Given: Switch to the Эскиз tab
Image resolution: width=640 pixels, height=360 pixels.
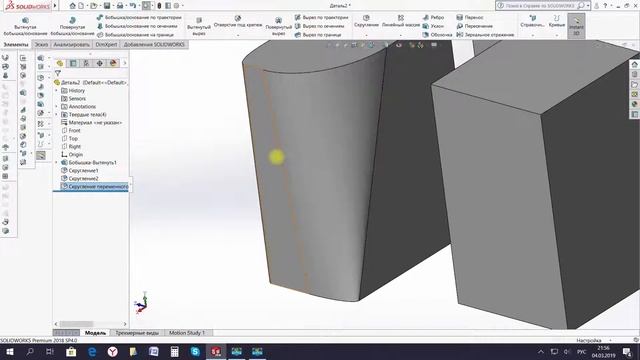Looking at the screenshot, I should click(x=41, y=44).
